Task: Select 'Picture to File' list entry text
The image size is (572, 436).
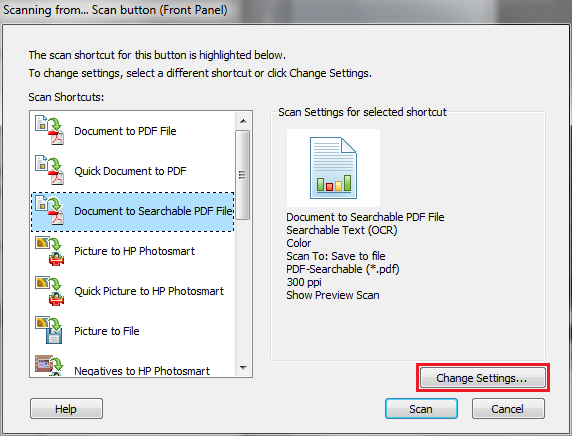Action: 107,331
